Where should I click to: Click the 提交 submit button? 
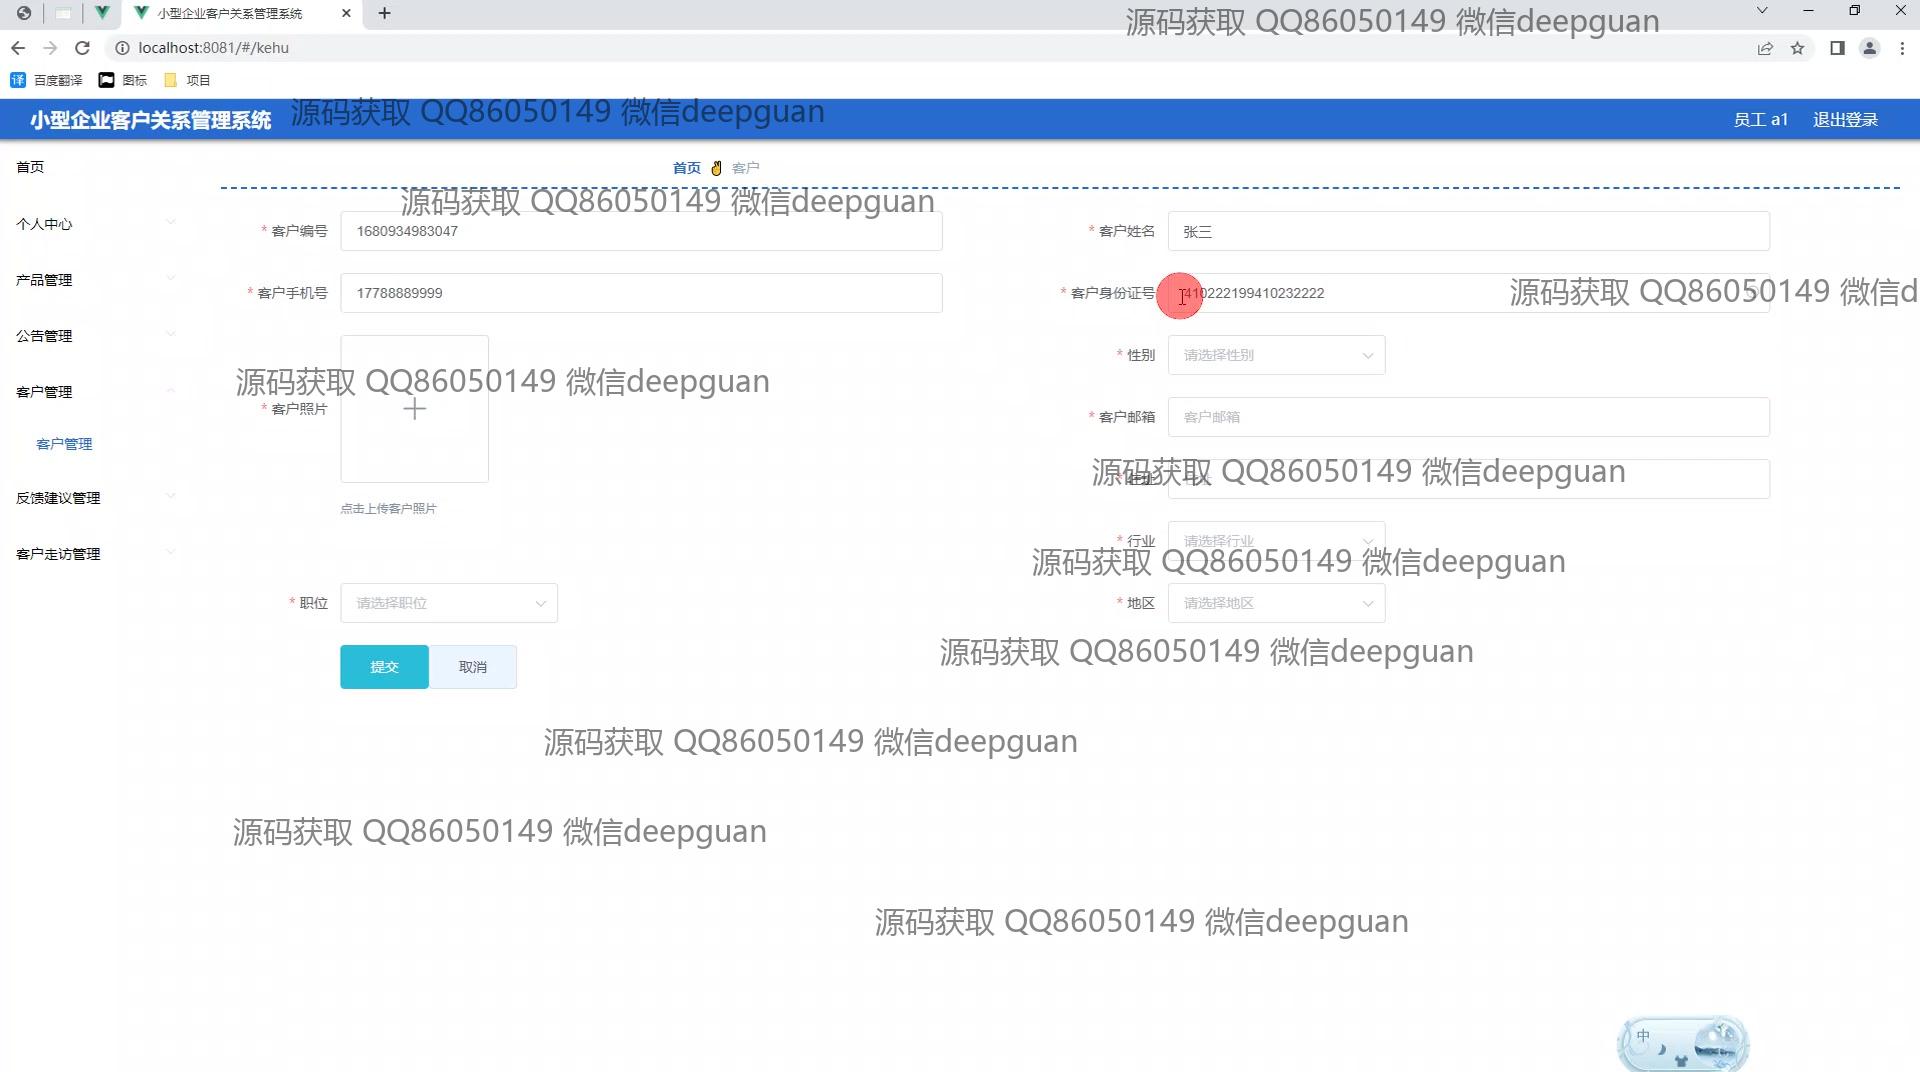(x=384, y=667)
